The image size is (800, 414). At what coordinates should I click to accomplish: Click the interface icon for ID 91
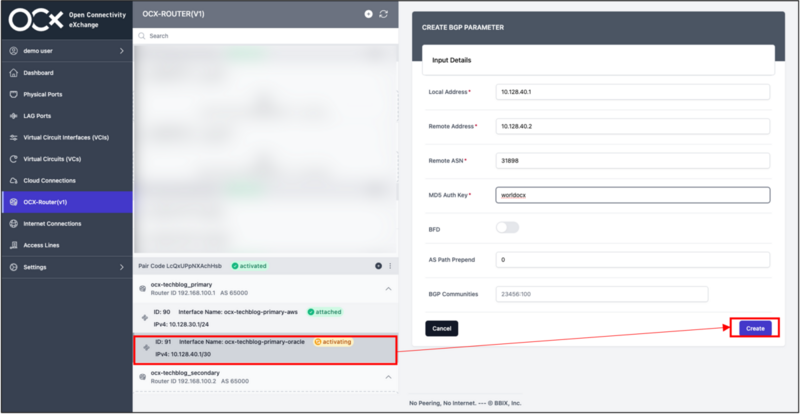(147, 348)
